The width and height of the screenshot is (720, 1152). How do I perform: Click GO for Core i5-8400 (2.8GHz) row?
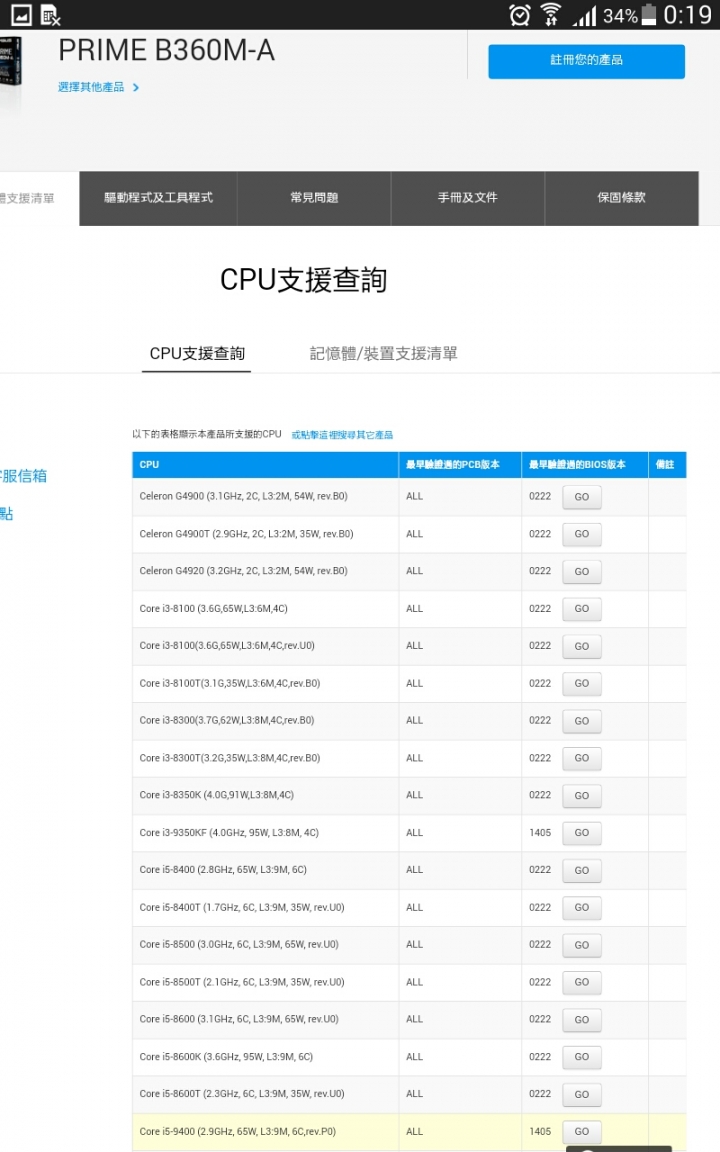pyautogui.click(x=582, y=871)
